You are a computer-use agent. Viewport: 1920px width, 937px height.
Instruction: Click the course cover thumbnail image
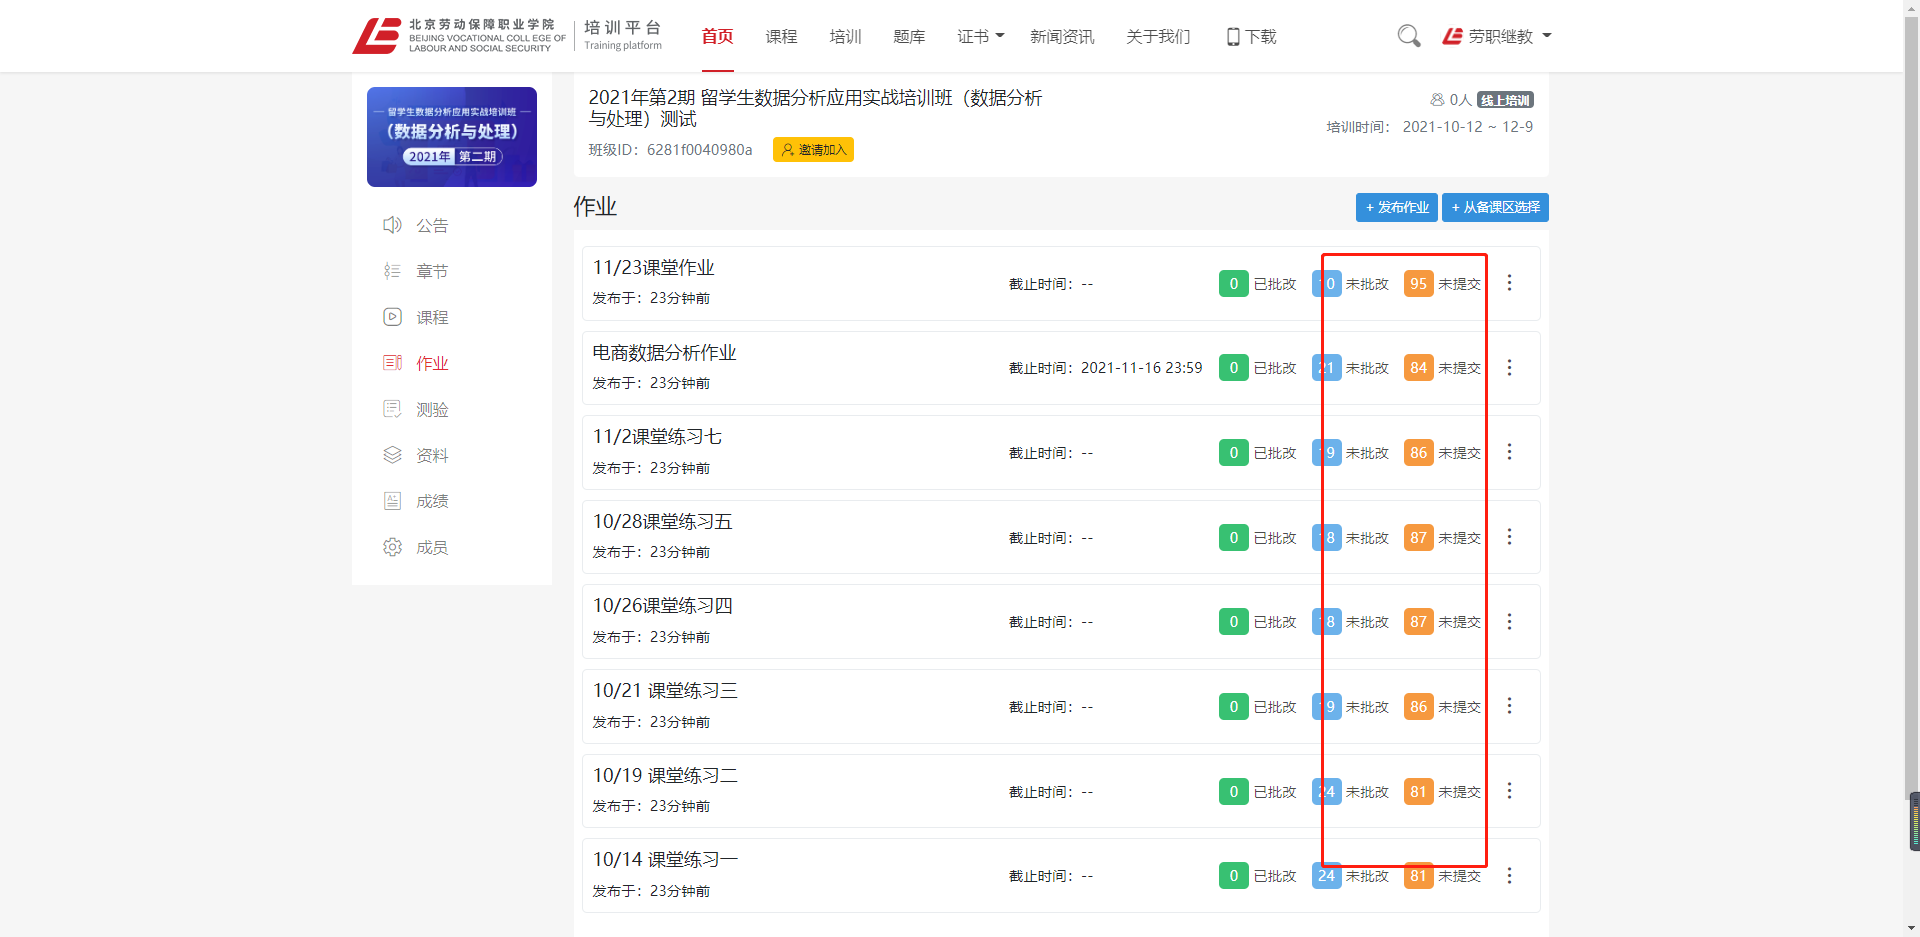pyautogui.click(x=452, y=137)
